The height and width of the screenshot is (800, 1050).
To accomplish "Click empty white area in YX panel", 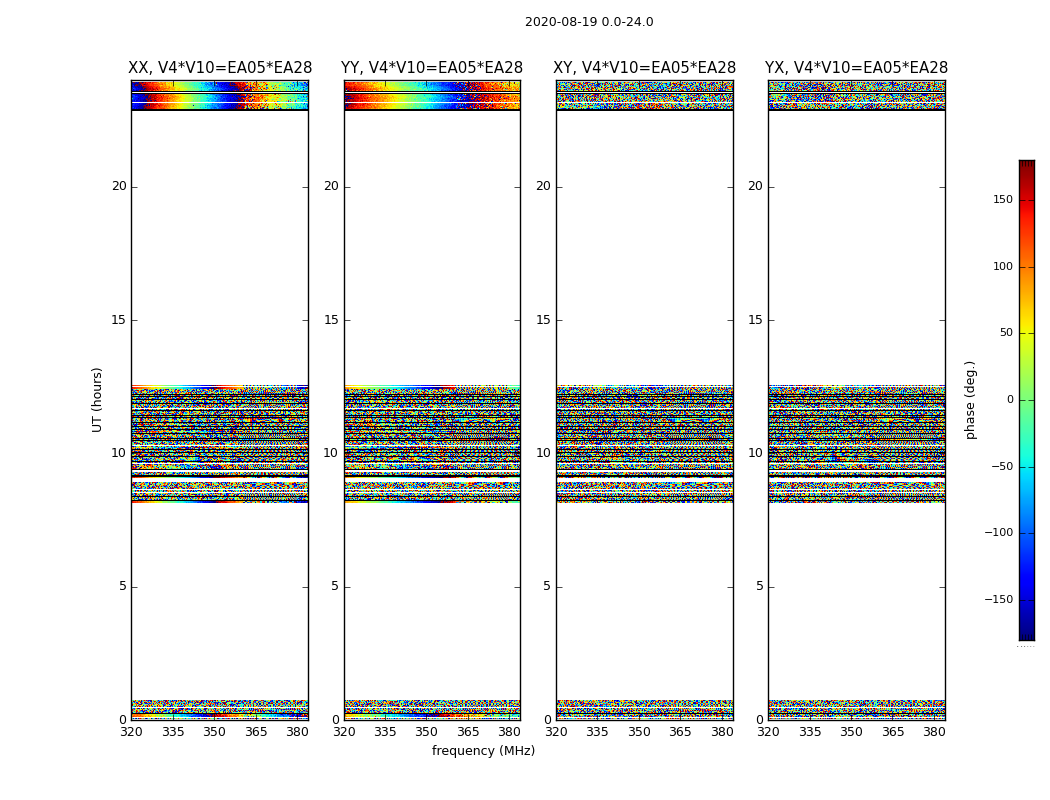I will (x=856, y=250).
